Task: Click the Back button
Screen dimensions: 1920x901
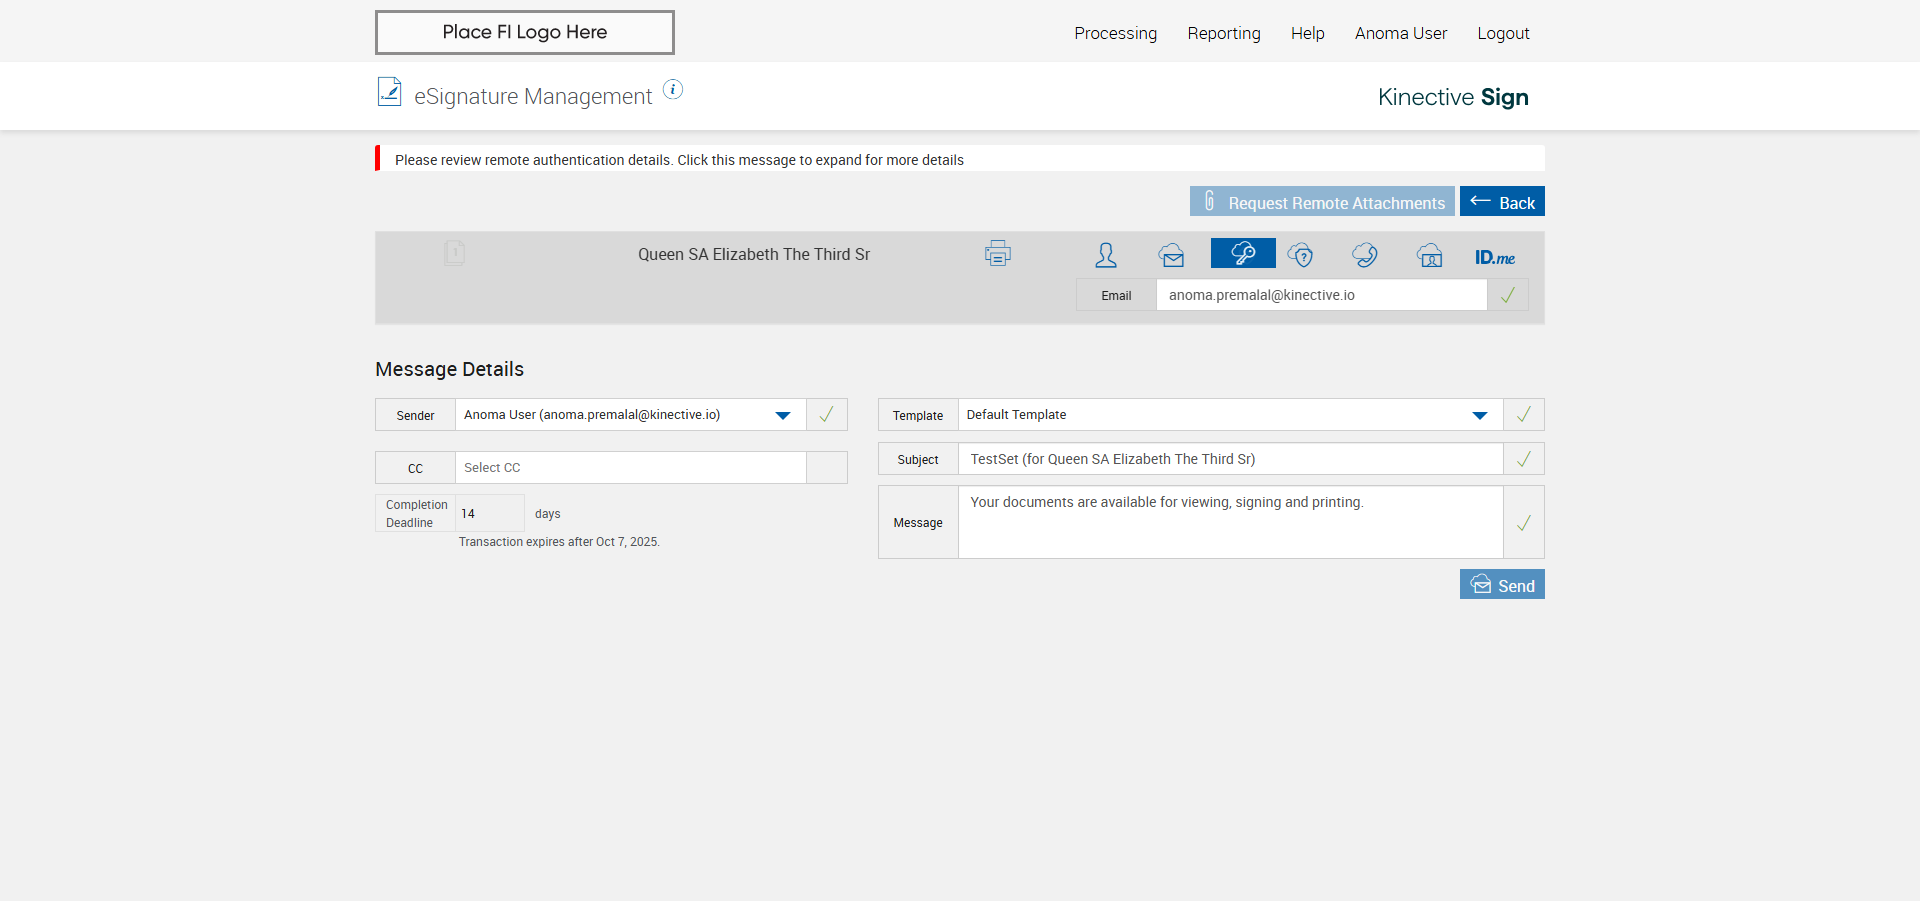Action: tap(1501, 202)
